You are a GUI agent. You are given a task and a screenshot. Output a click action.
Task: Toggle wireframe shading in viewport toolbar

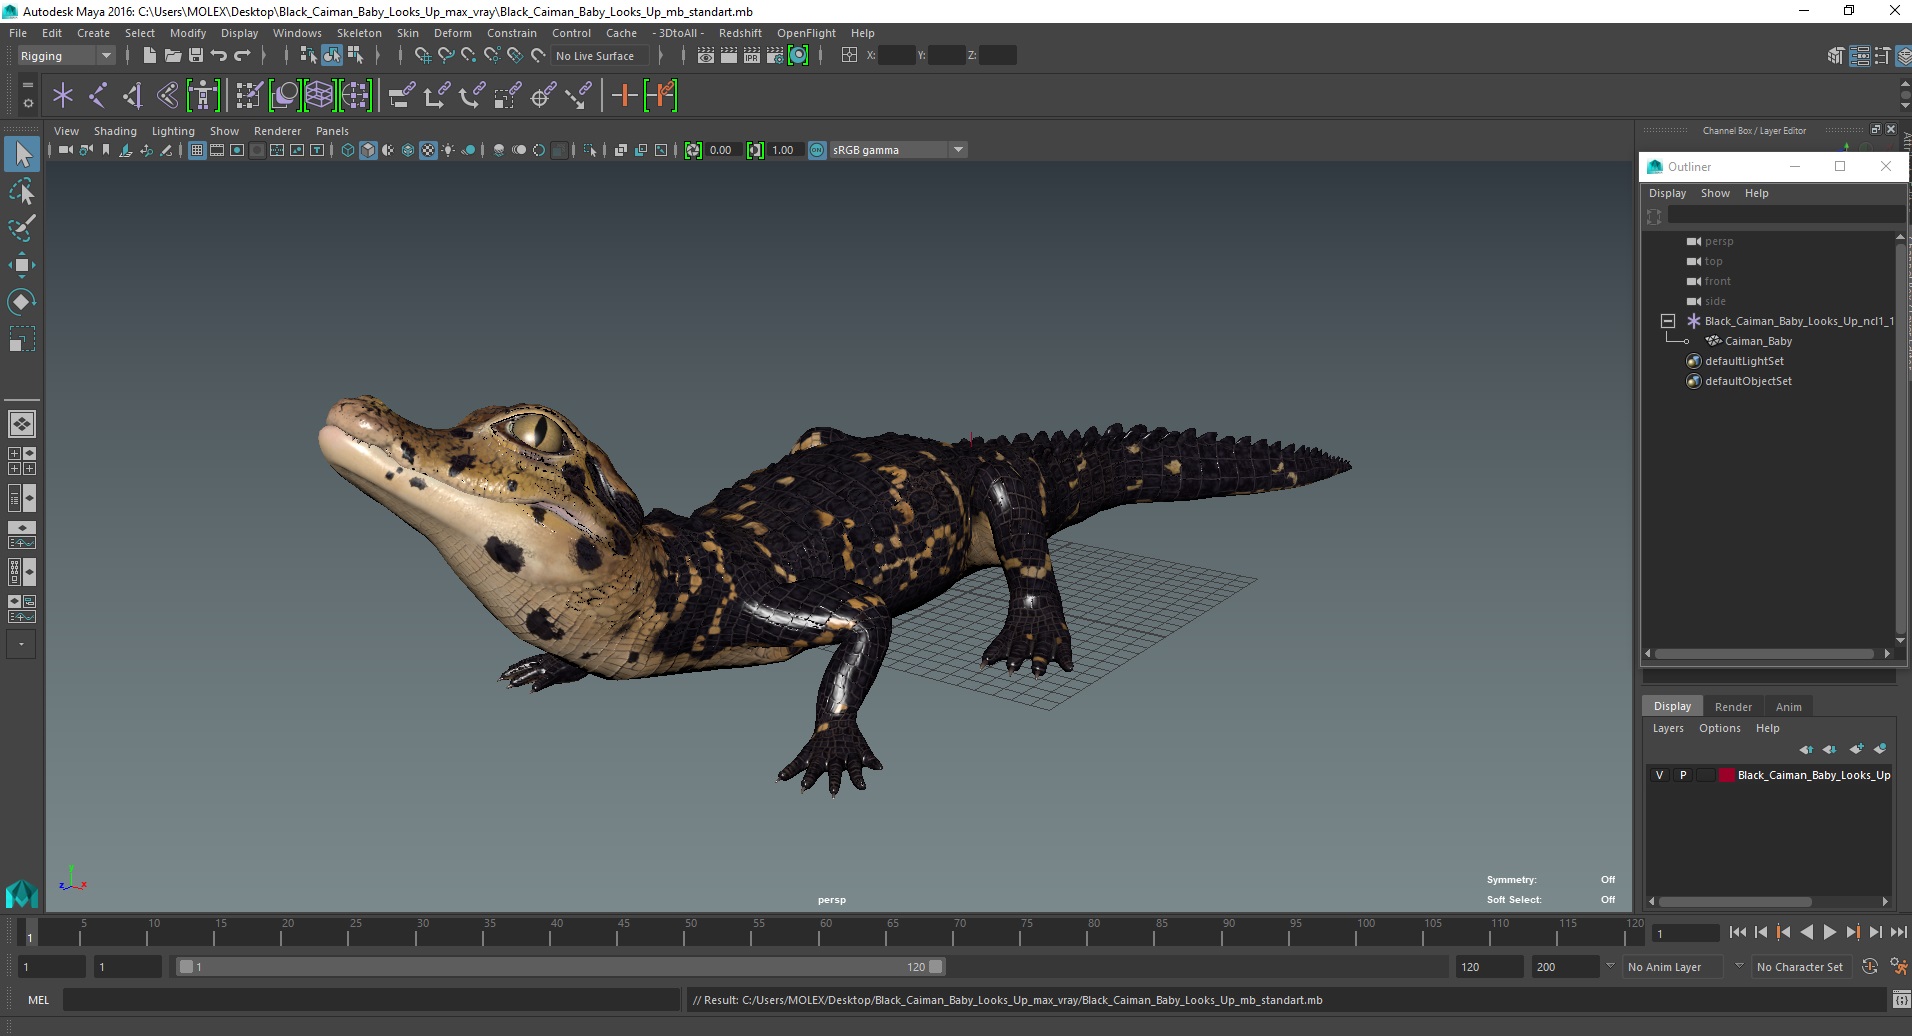348,150
